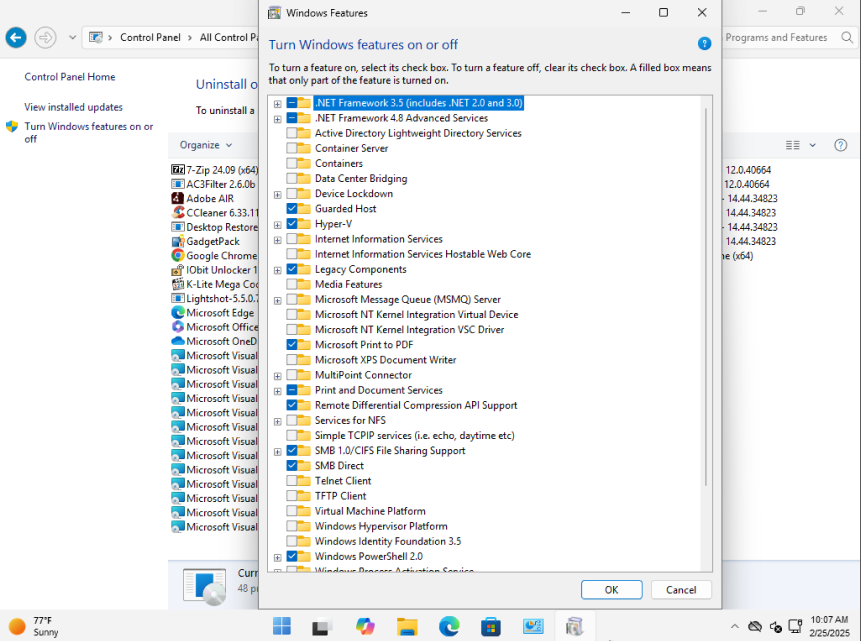
Task: Uncheck the Guarded Host feature
Action: 292,209
